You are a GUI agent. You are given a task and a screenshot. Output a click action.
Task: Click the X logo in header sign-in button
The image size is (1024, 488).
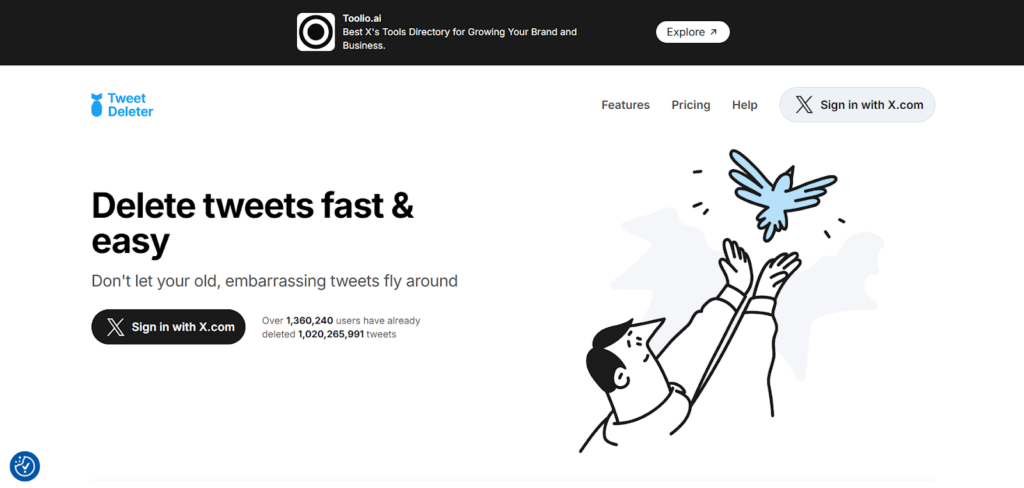(804, 105)
